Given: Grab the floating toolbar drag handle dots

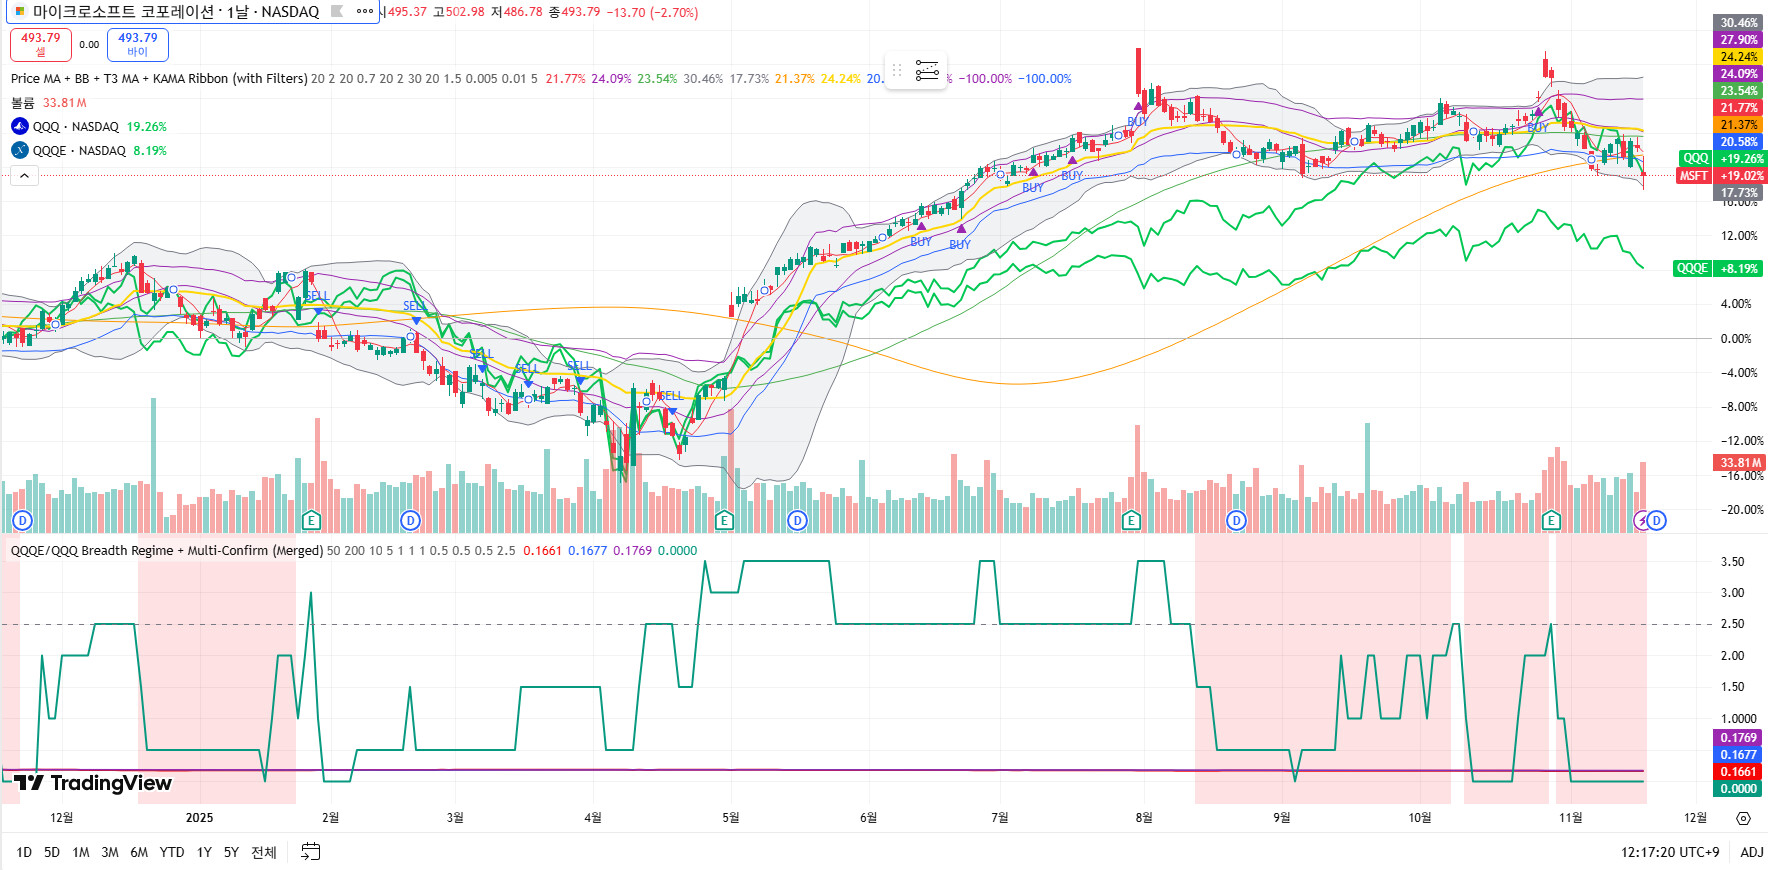Looking at the screenshot, I should pyautogui.click(x=897, y=70).
